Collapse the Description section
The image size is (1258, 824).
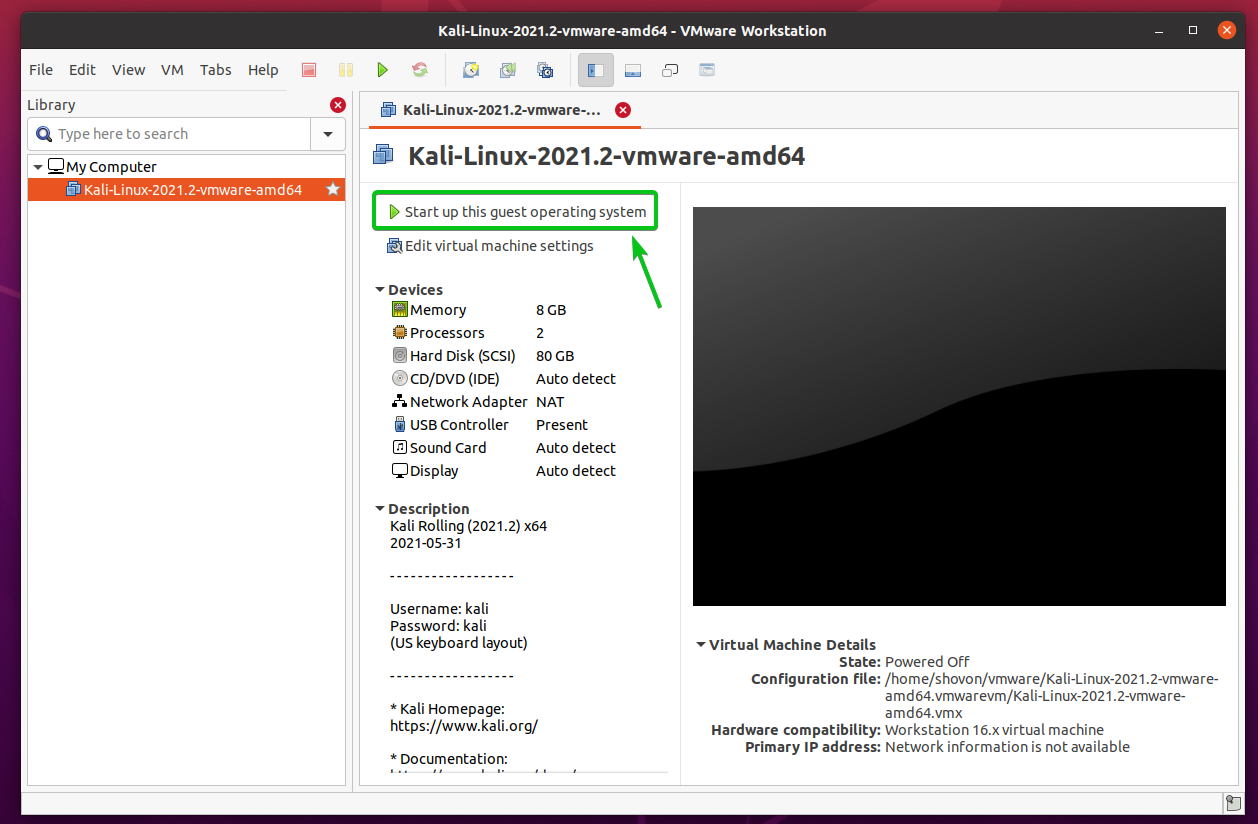point(380,508)
